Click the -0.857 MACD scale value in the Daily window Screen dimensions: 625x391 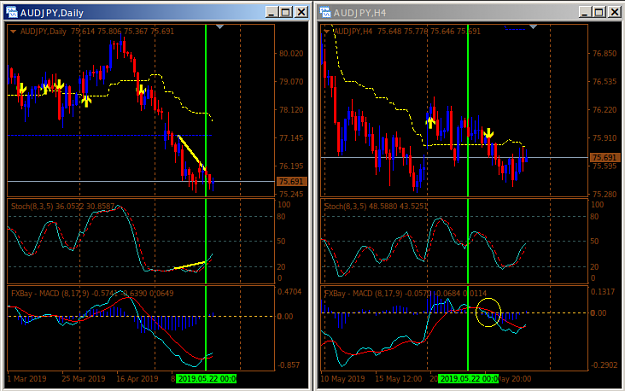coord(289,365)
